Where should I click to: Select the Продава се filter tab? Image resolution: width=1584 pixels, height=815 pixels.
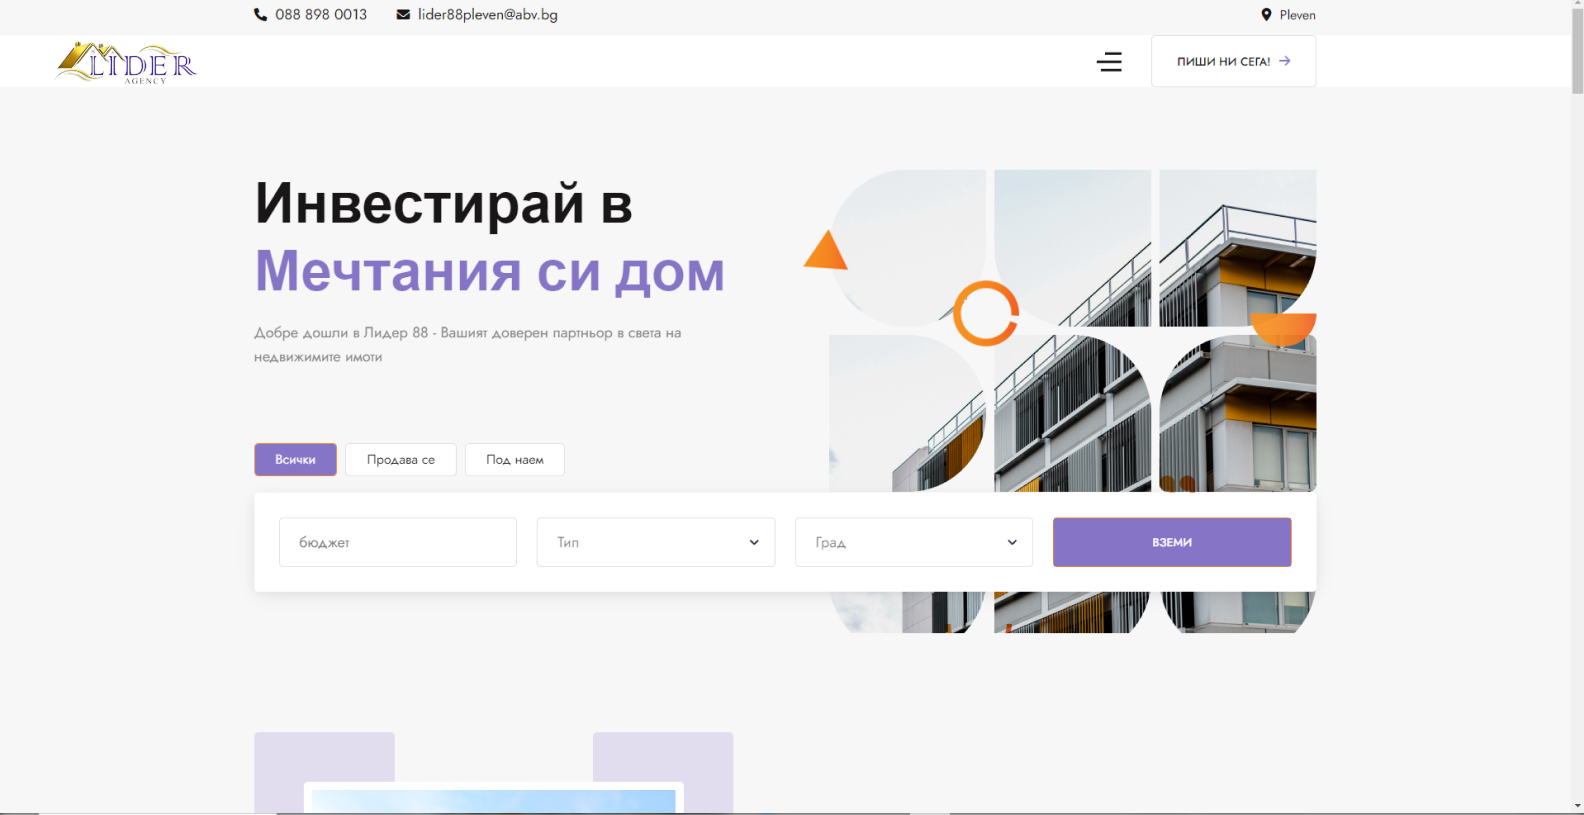tap(401, 460)
